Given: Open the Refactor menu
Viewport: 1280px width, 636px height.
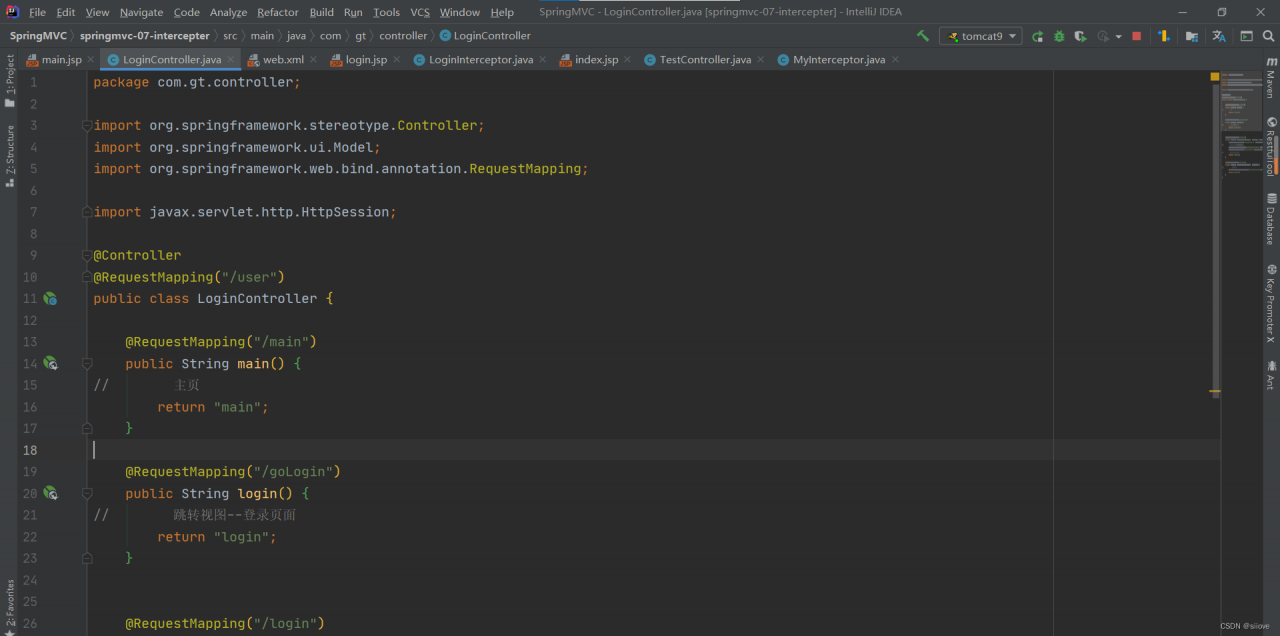Looking at the screenshot, I should point(277,12).
